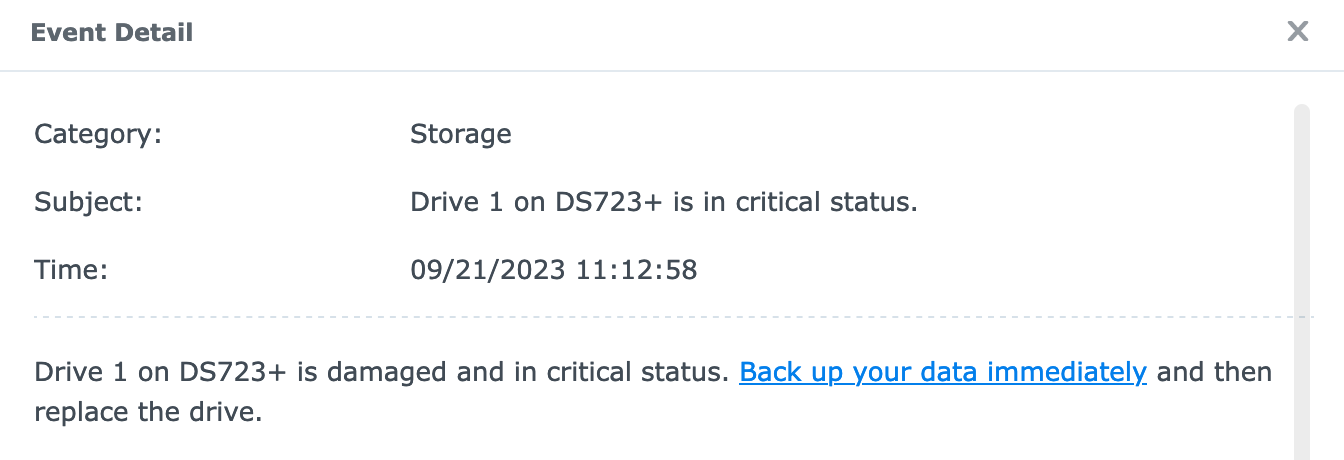The width and height of the screenshot is (1344, 460).
Task: Click the Time field label
Action: click(71, 270)
